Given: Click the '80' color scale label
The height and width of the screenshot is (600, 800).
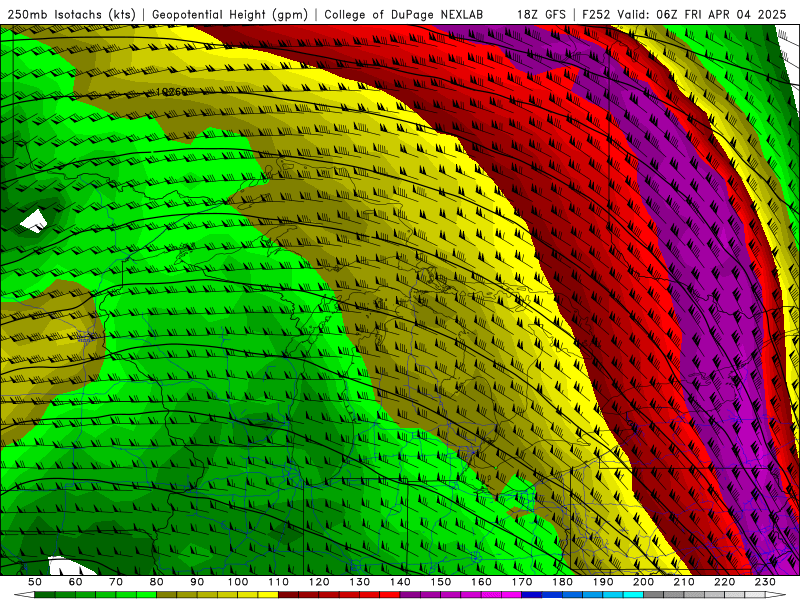Looking at the screenshot, I should click(x=157, y=582).
